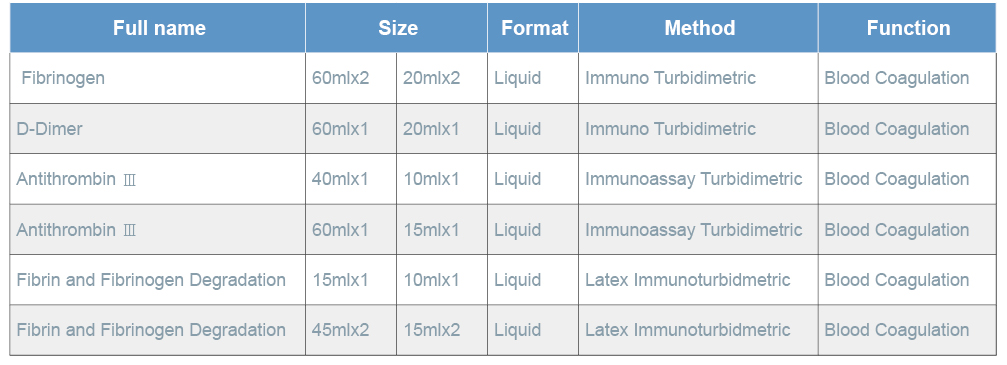The image size is (1007, 365).
Task: Select the Fibrinogen row name
Action: click(63, 78)
